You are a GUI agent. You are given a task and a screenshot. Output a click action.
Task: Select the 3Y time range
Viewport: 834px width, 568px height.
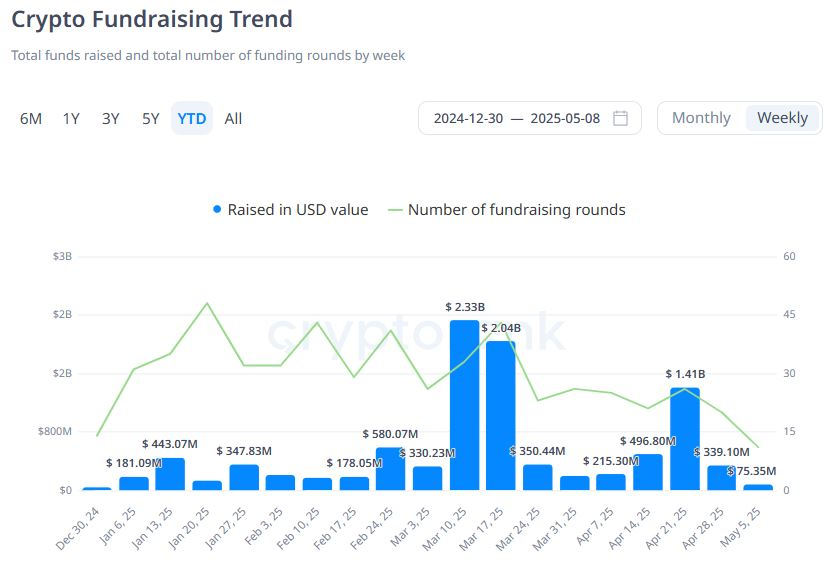(x=110, y=118)
